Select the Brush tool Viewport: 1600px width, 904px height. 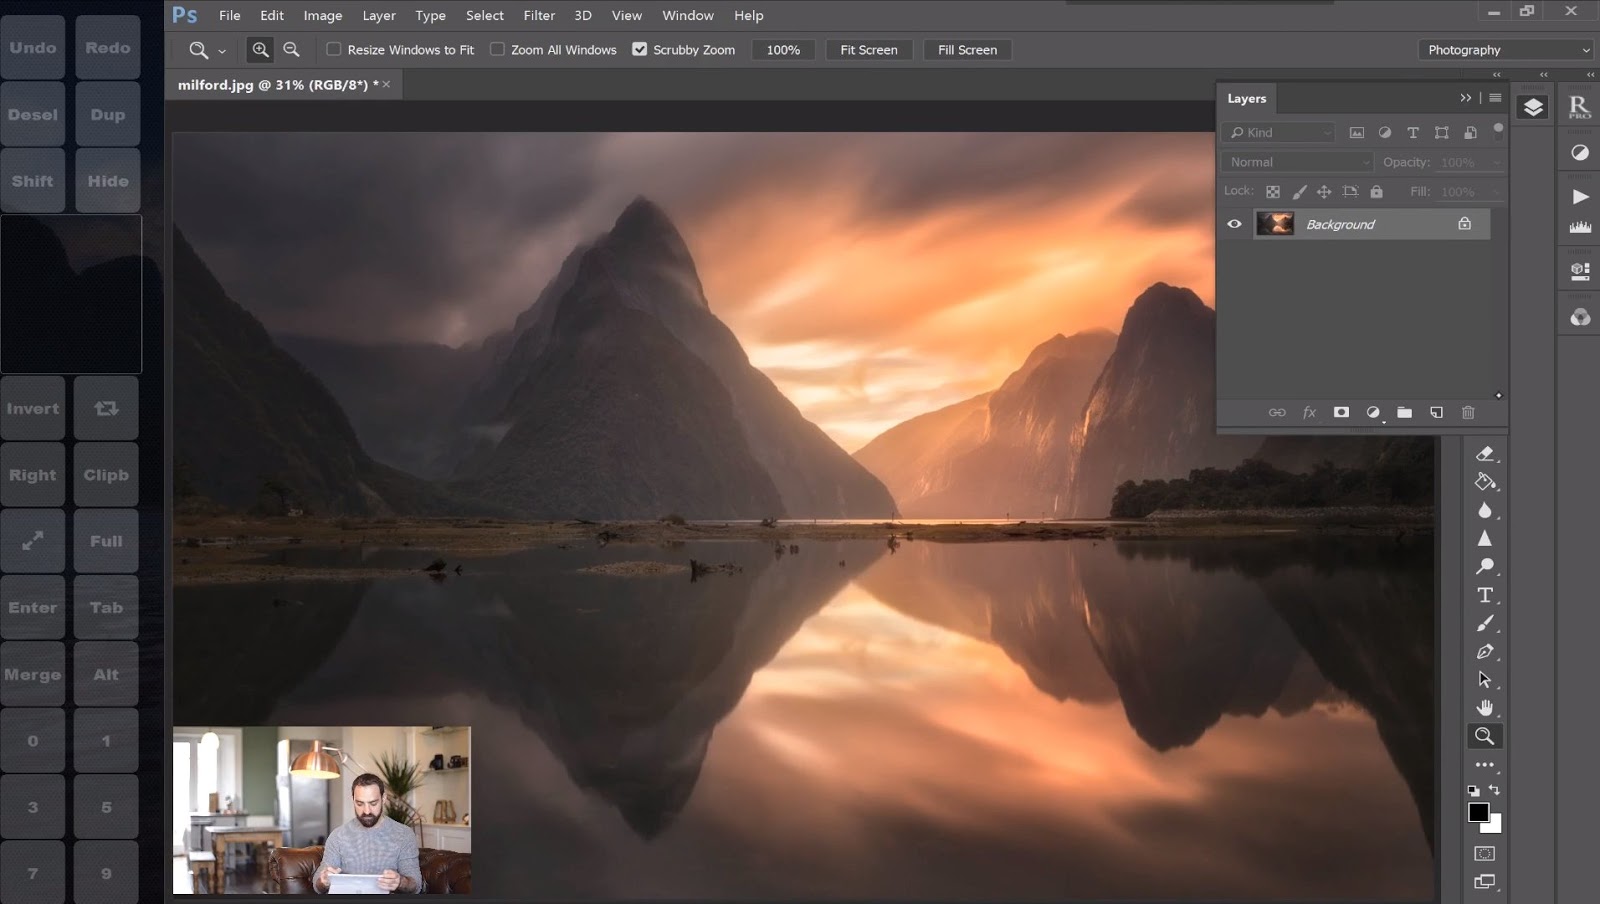pos(1486,623)
